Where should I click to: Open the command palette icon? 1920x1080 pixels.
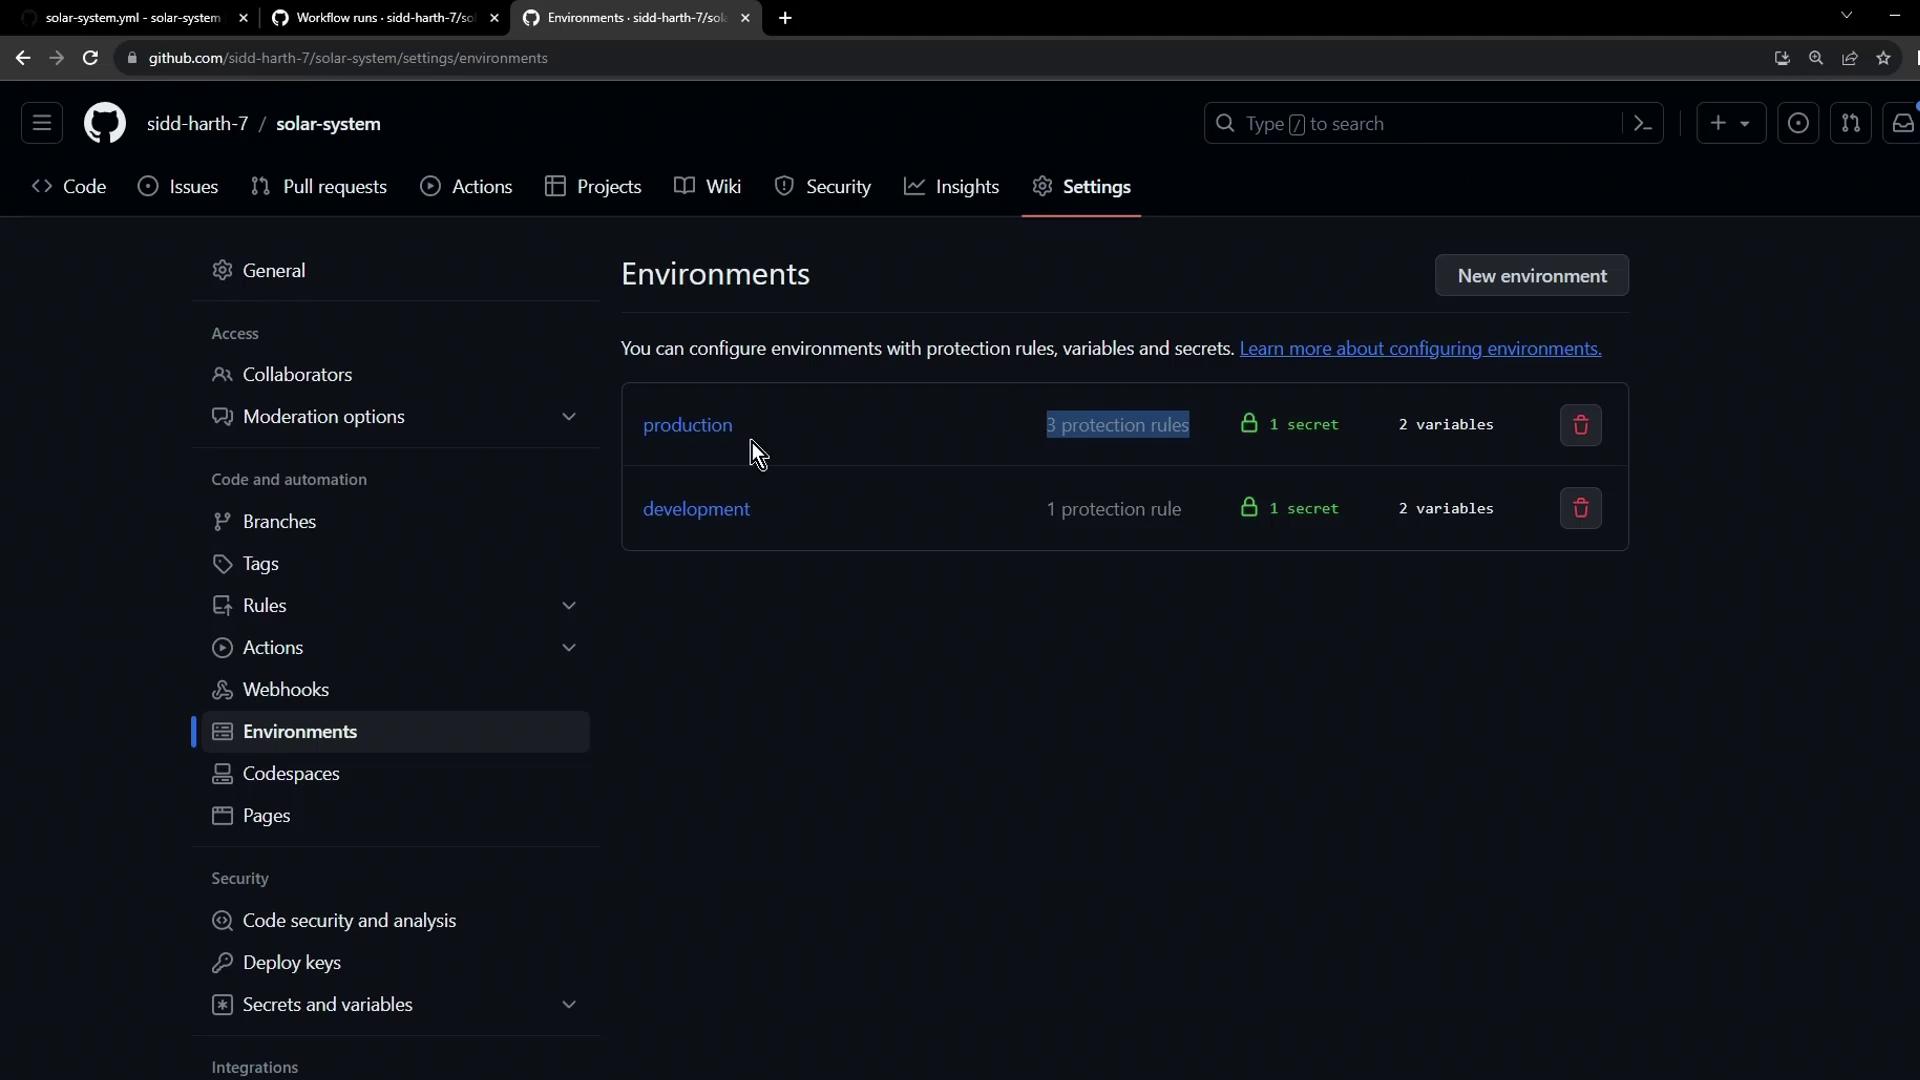click(x=1642, y=124)
